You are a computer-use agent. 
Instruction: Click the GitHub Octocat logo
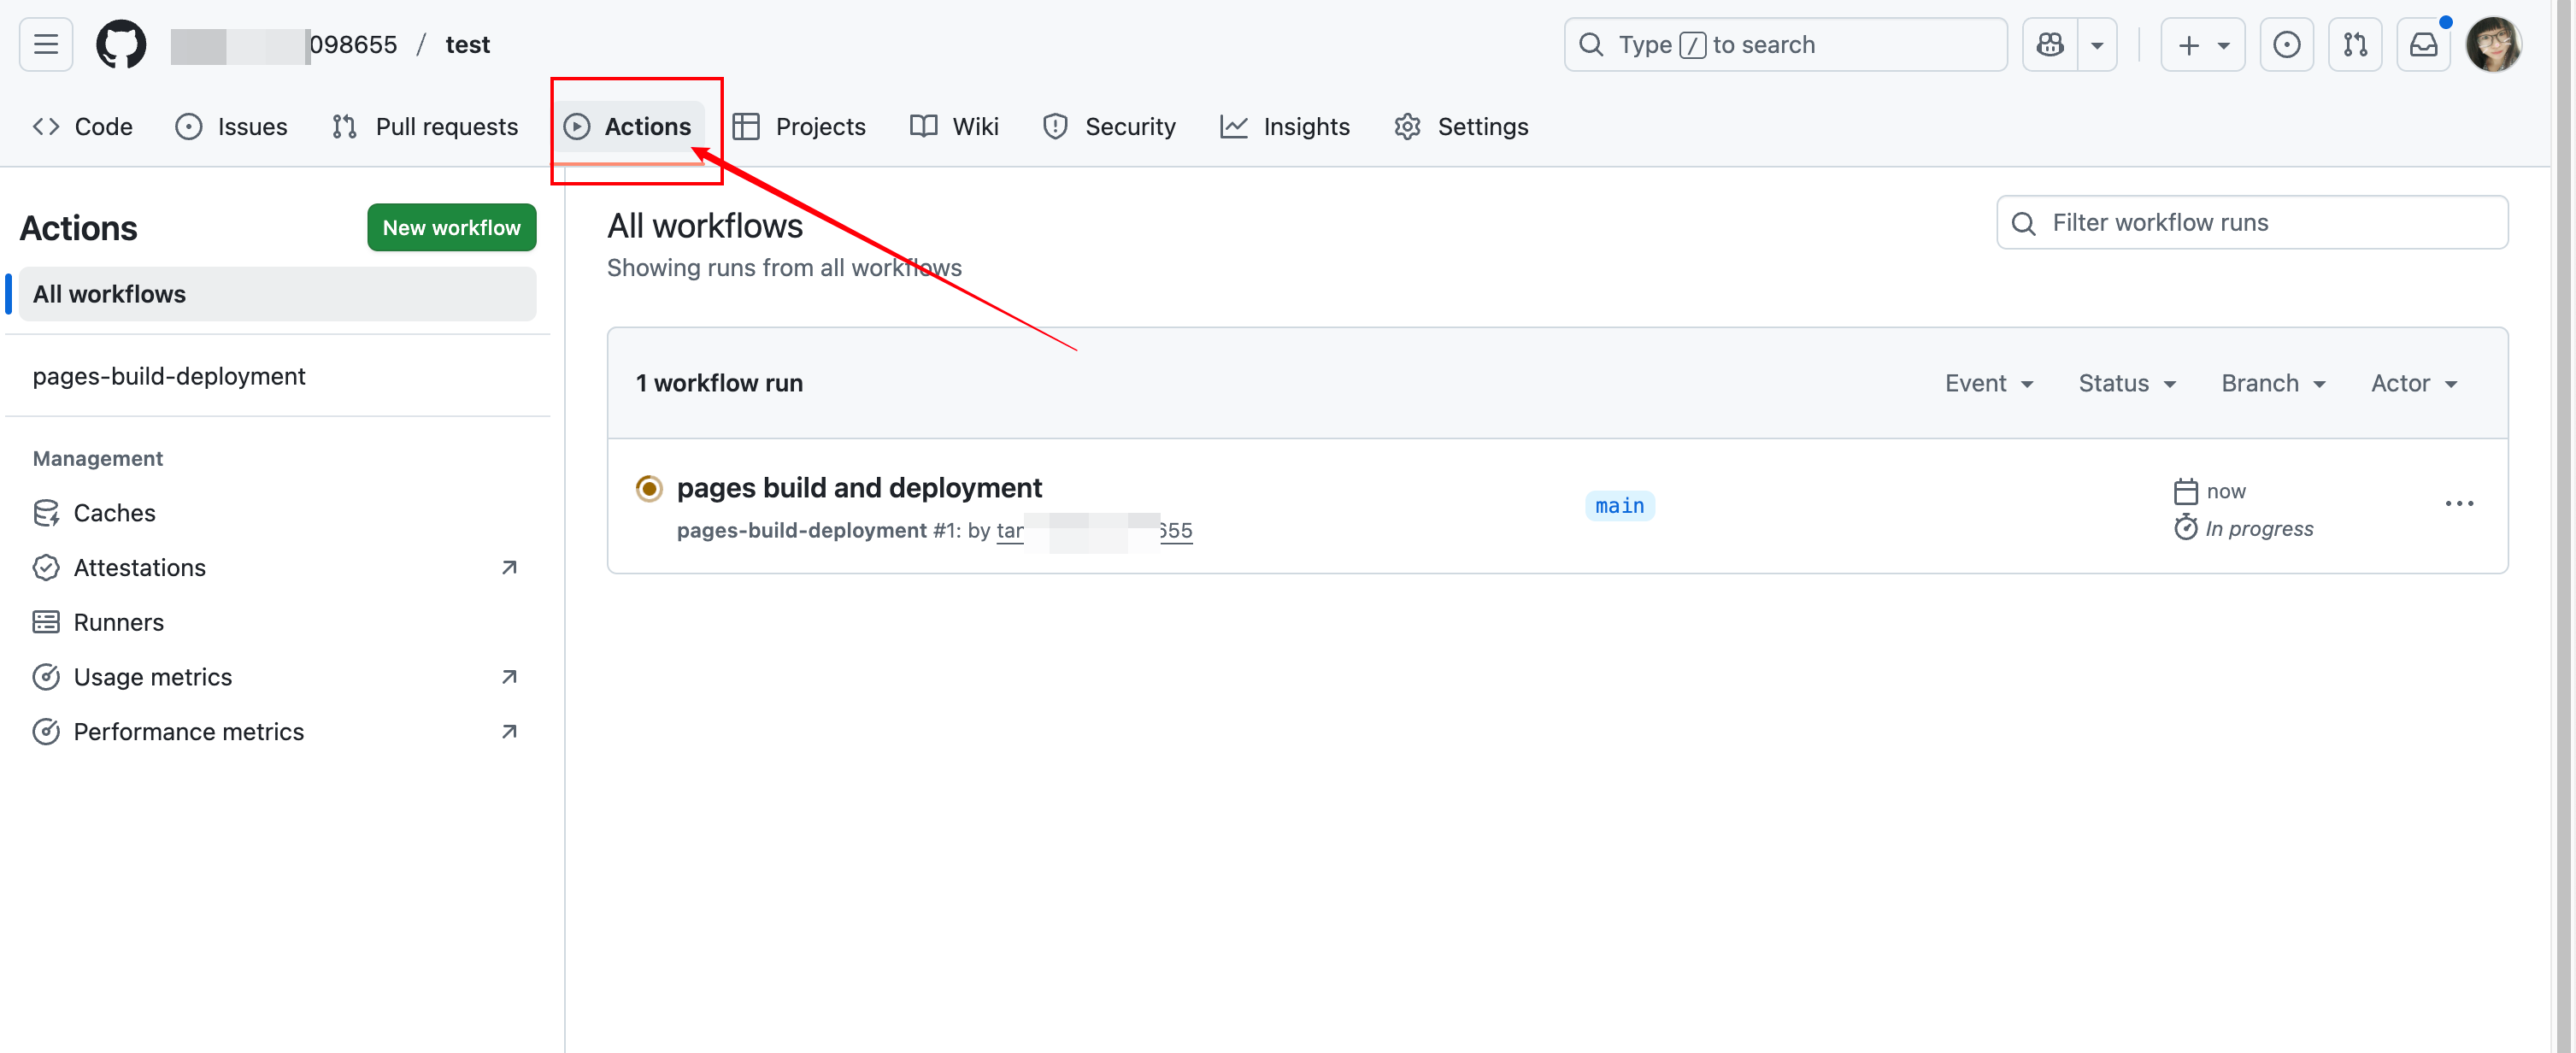pos(121,45)
